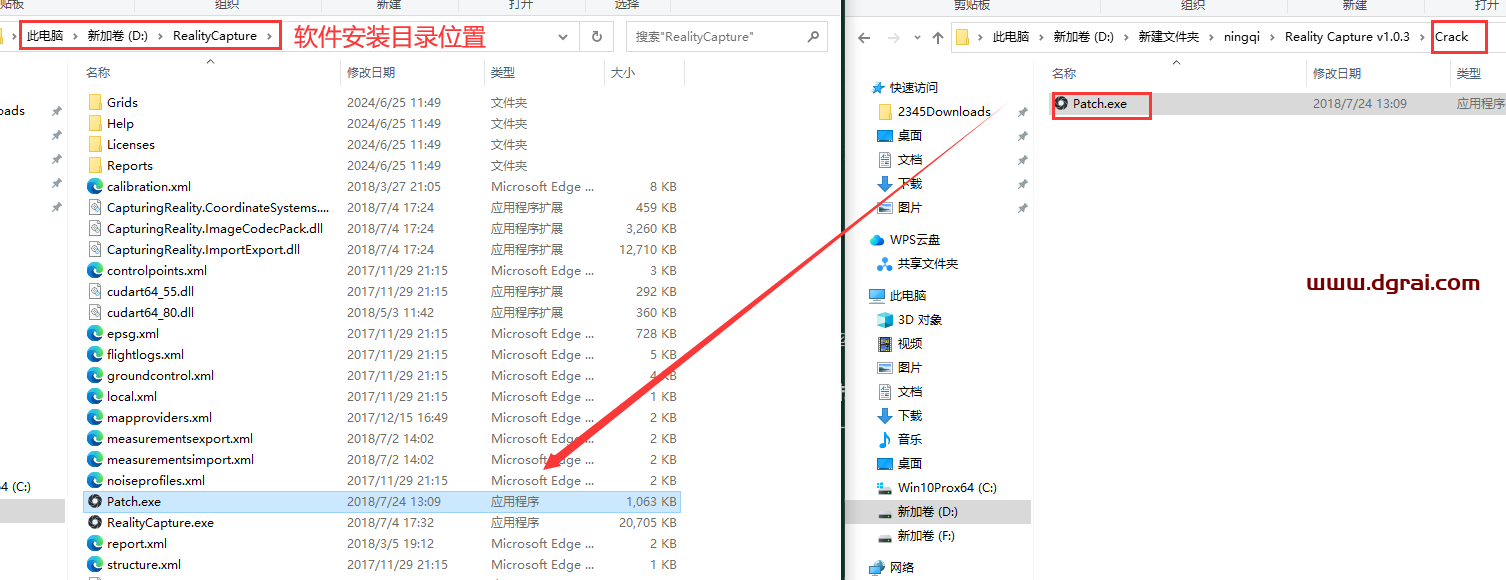The image size is (1506, 580).
Task: Open 3D 对象 in the navigation pane
Action: (x=920, y=319)
